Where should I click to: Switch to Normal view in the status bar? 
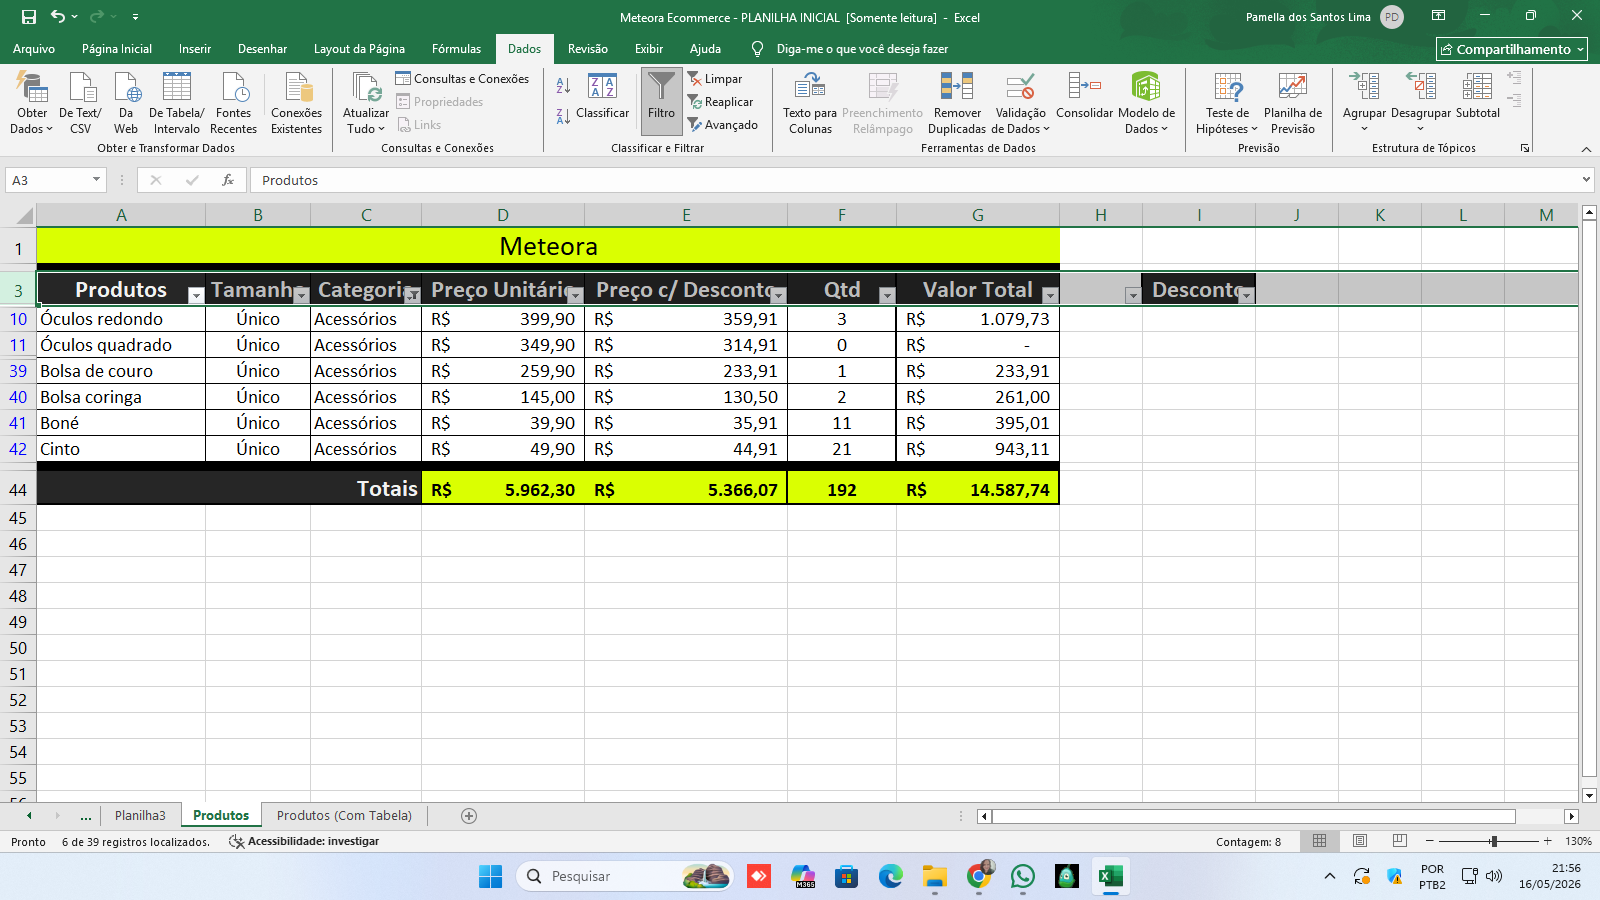tap(1320, 841)
